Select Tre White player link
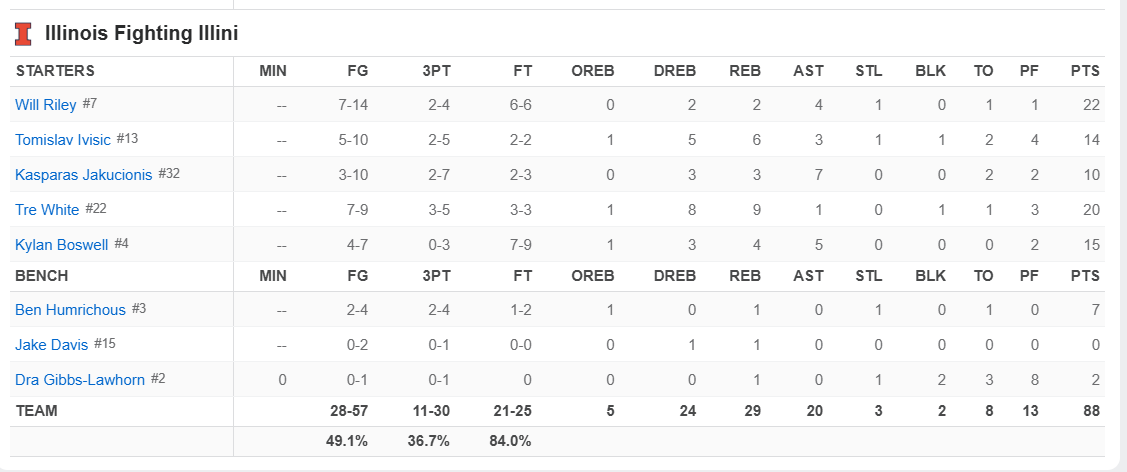 pos(47,210)
